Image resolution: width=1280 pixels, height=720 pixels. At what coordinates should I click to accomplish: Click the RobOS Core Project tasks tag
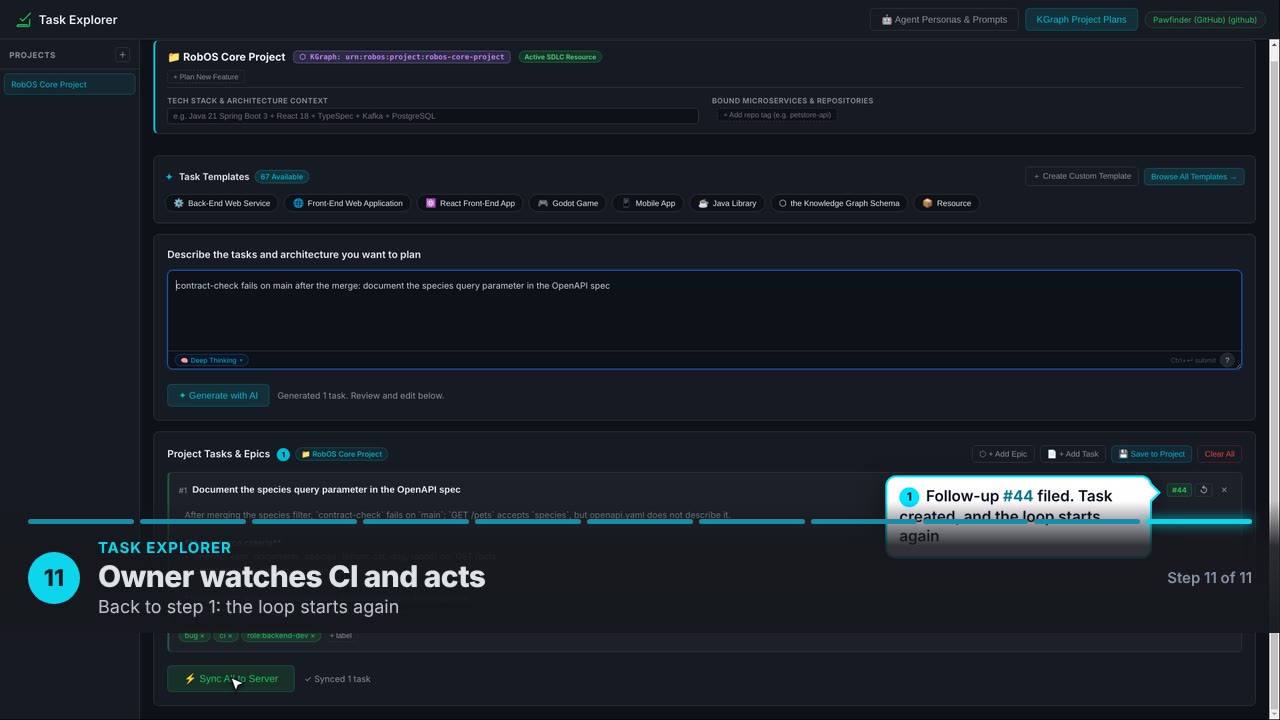341,454
